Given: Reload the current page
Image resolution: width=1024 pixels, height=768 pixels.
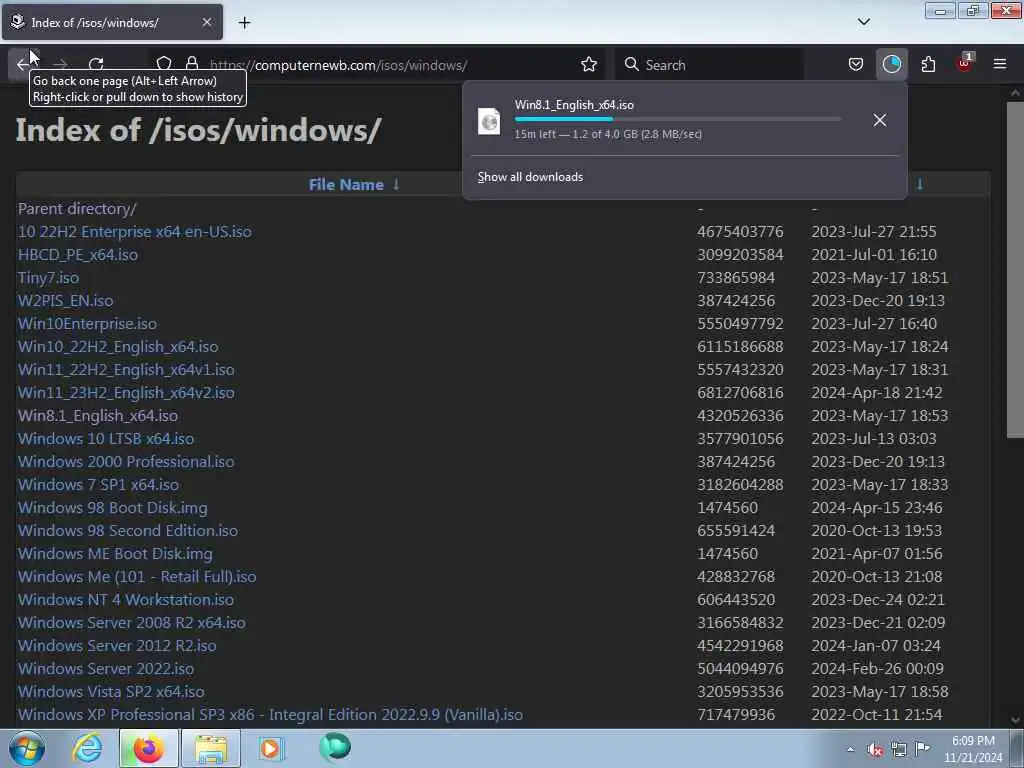Looking at the screenshot, I should click(96, 64).
